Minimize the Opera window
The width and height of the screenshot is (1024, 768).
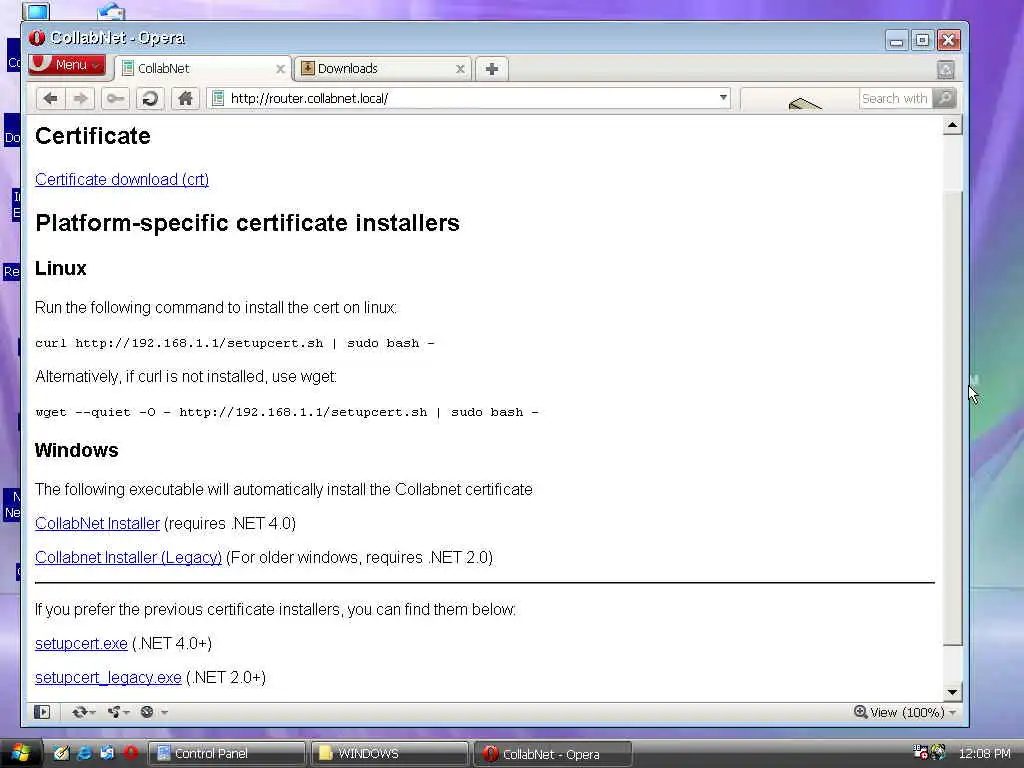coord(897,40)
